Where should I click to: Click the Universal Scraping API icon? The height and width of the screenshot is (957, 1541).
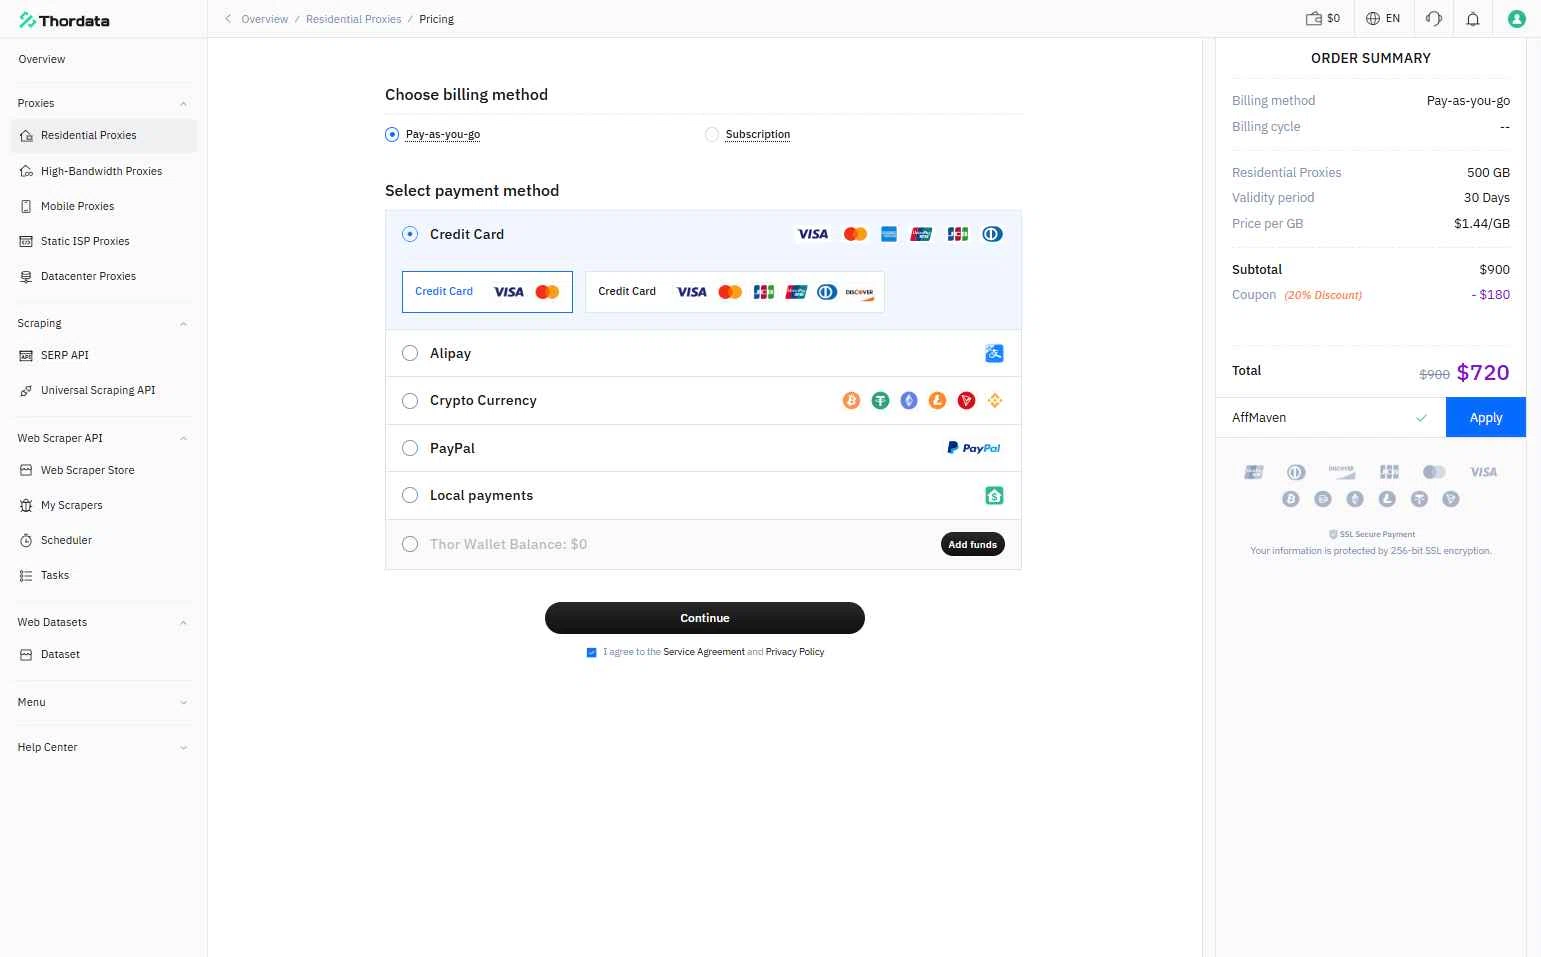pos(27,391)
